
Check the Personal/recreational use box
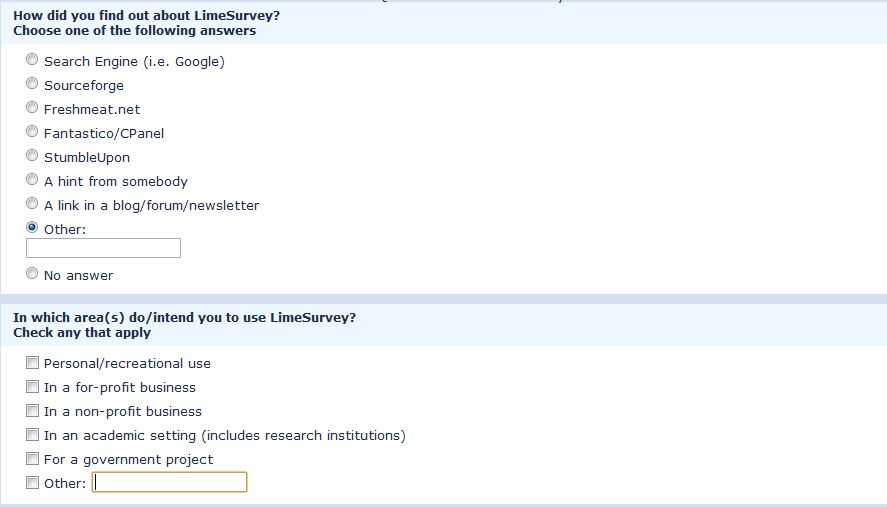coord(33,363)
